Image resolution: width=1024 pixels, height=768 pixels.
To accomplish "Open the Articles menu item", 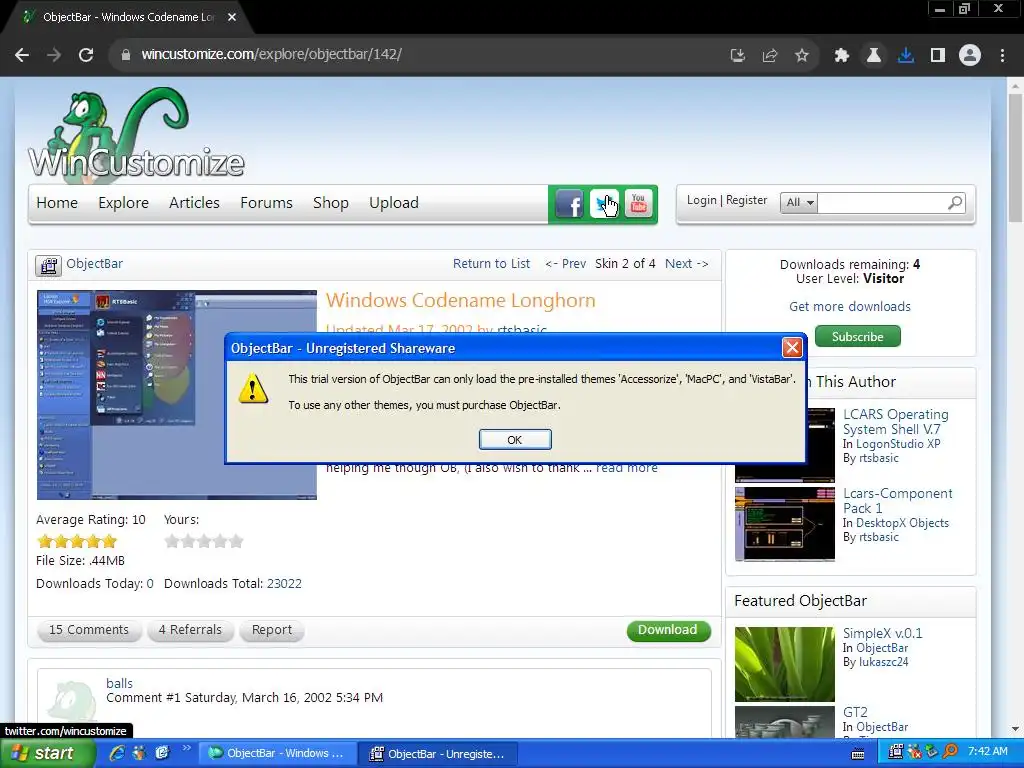I will (x=194, y=203).
